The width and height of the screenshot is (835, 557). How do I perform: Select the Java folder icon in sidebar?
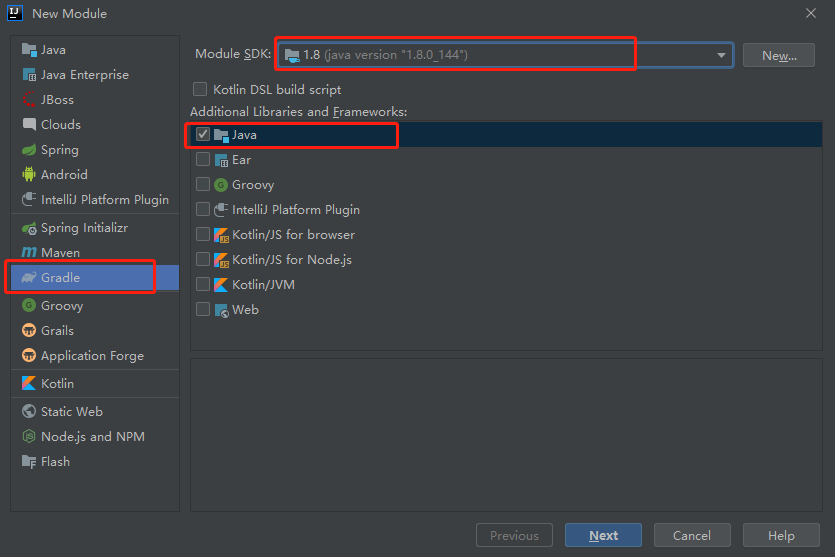pyautogui.click(x=29, y=50)
